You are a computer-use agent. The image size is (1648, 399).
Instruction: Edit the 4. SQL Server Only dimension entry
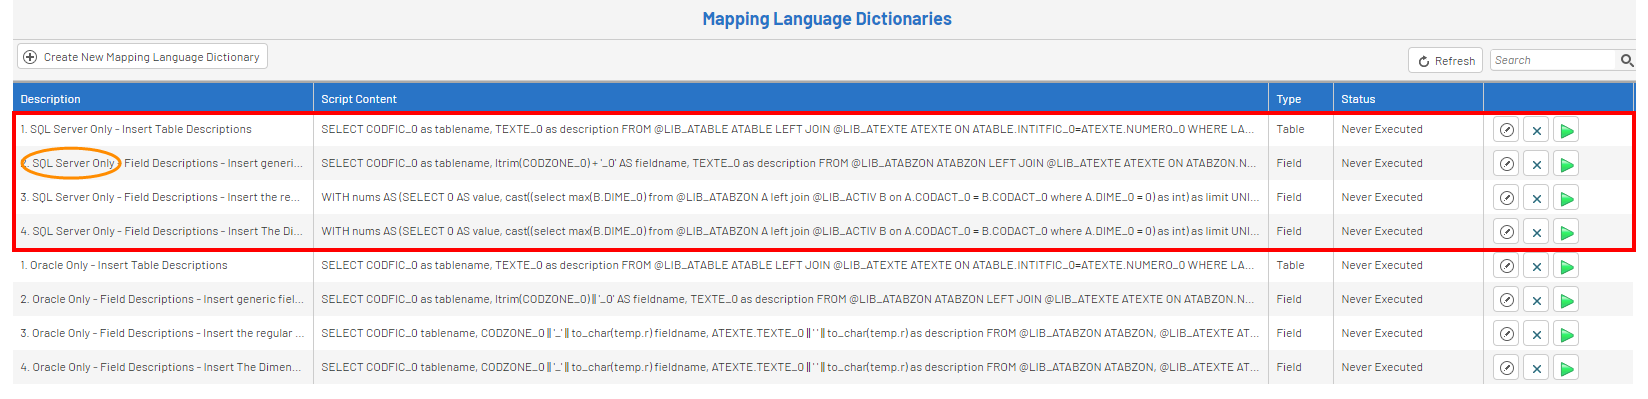tap(1506, 232)
